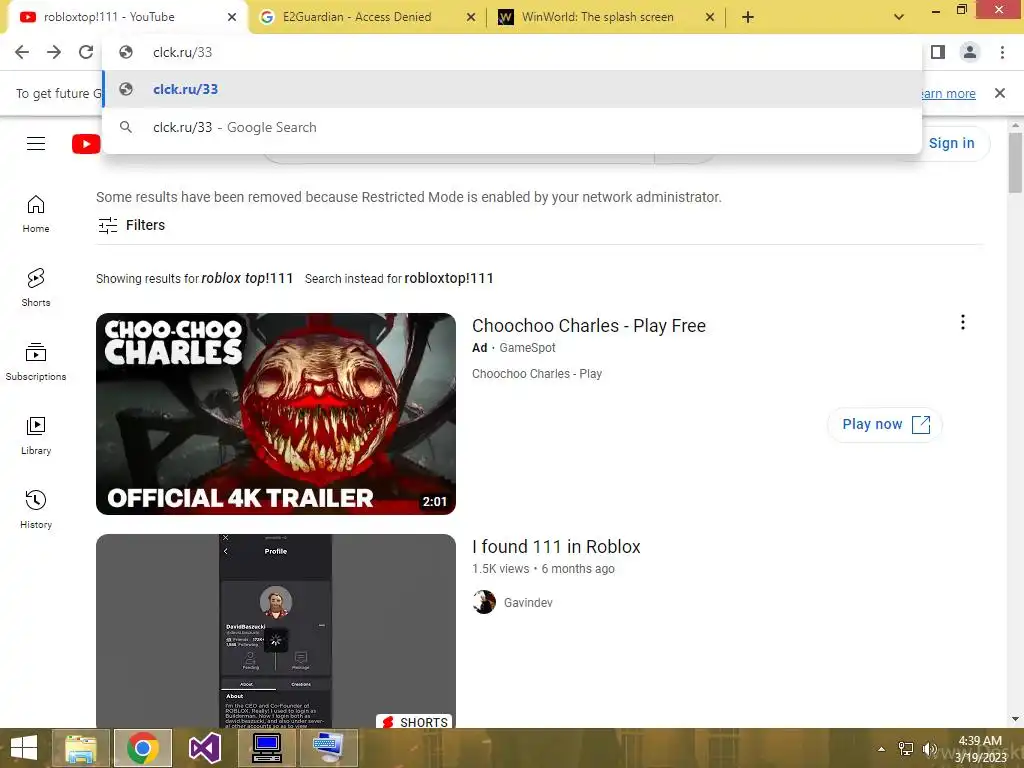The height and width of the screenshot is (768, 1024).
Task: Click Play now on the Choochoo ad
Action: [x=885, y=424]
